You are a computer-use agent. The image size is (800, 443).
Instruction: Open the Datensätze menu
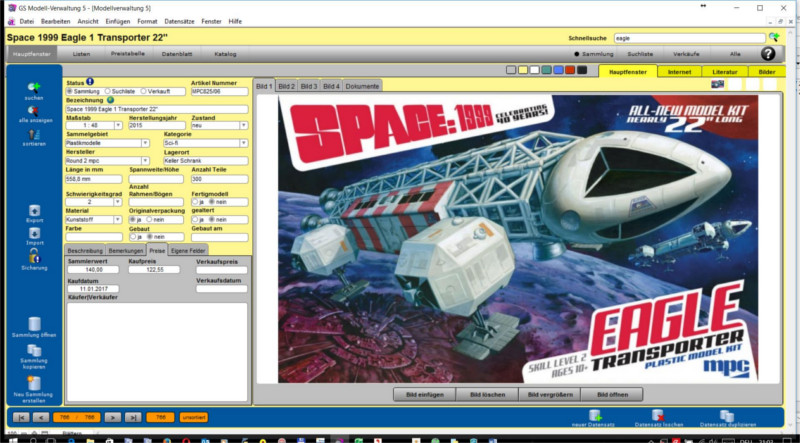179,21
